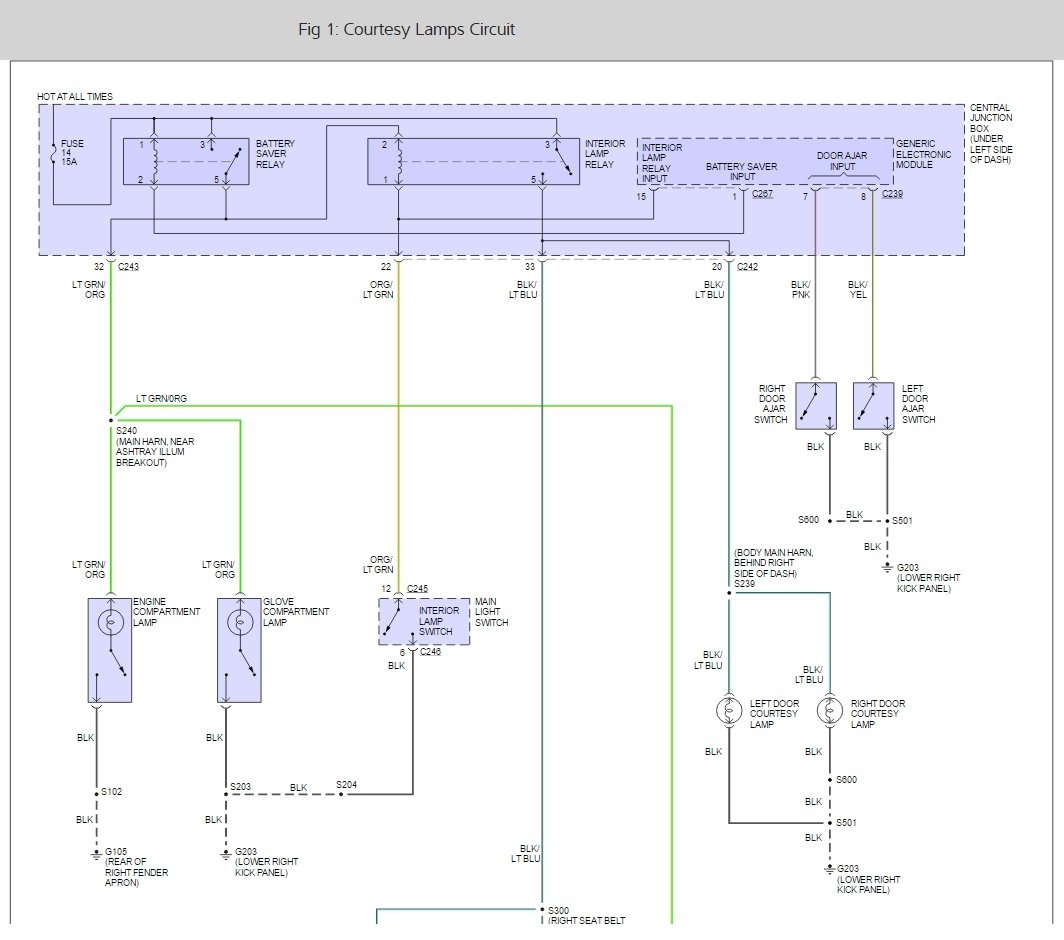Click the Right Door Ajar Switch symbol
1064x940 pixels.
click(x=816, y=405)
